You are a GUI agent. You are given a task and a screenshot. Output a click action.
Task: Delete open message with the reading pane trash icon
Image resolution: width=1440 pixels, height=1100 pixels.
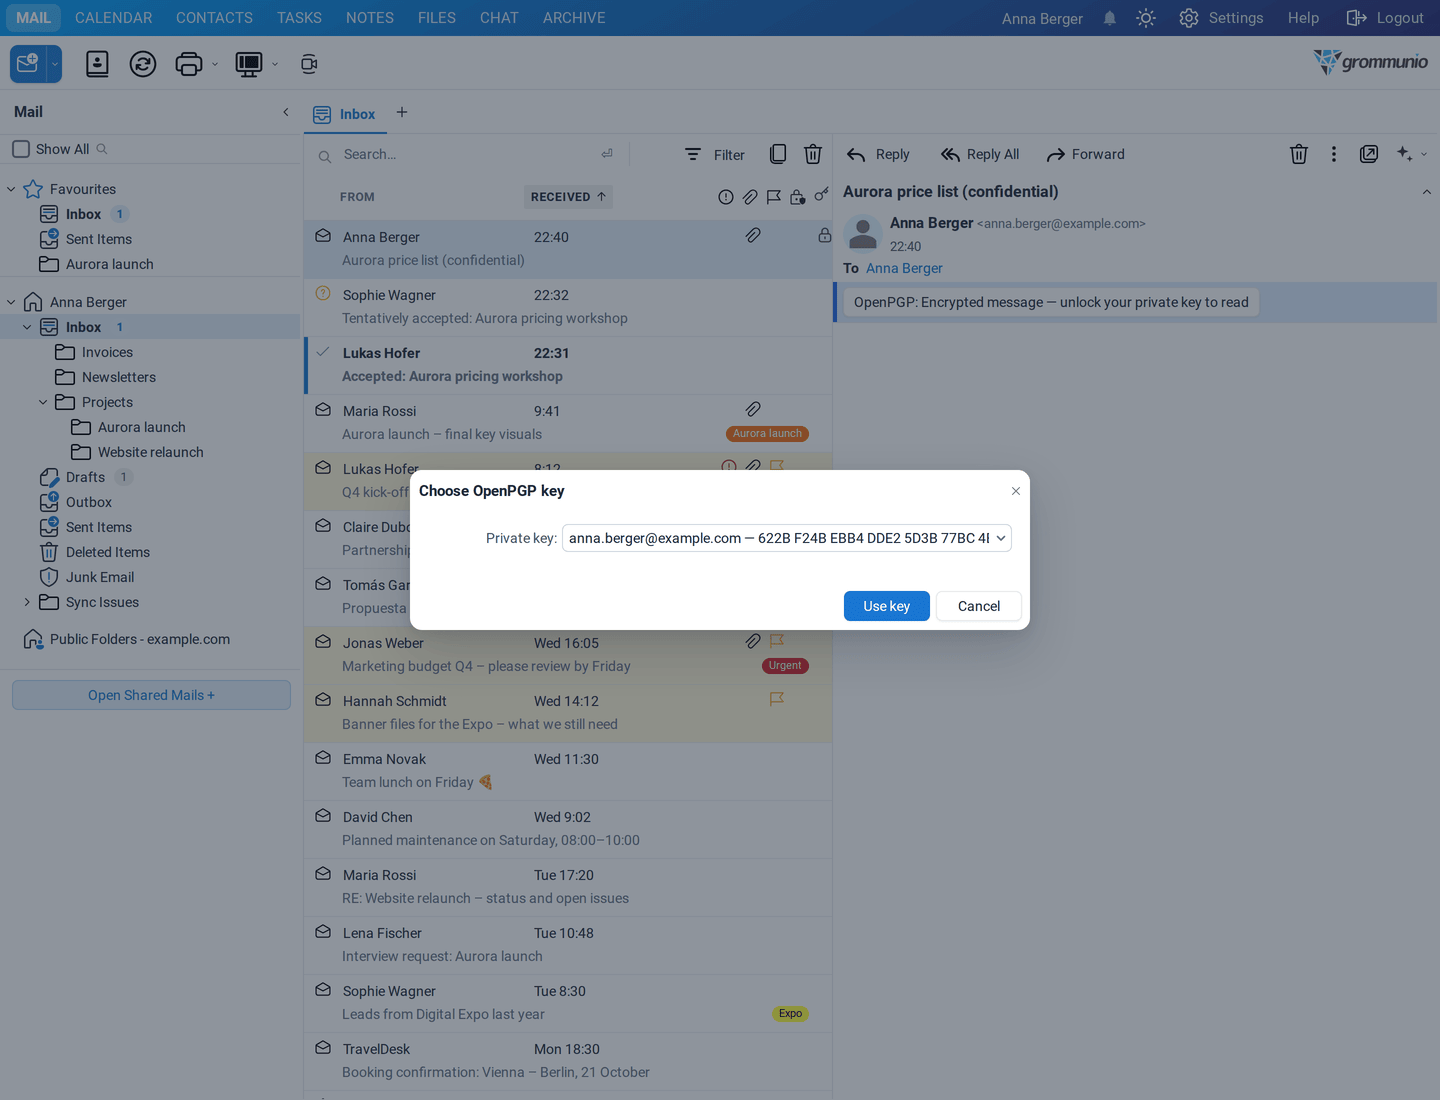pyautogui.click(x=1299, y=154)
